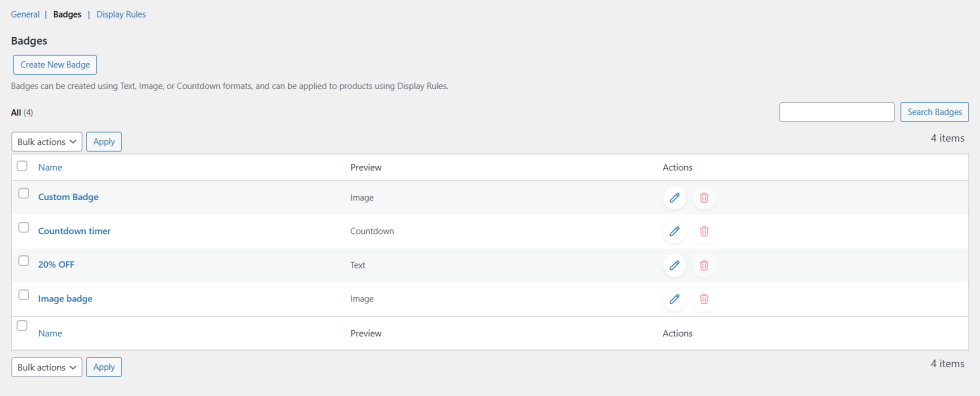Sort by Name column in footer

[50, 334]
